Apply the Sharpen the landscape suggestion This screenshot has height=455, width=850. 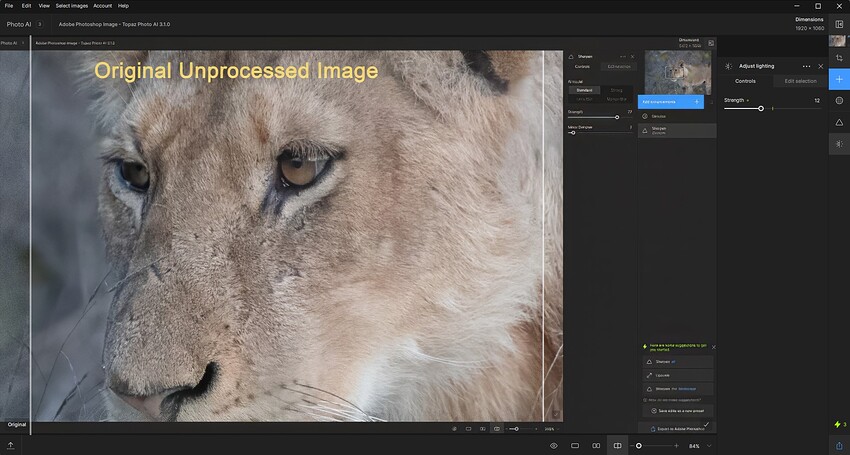coord(678,389)
